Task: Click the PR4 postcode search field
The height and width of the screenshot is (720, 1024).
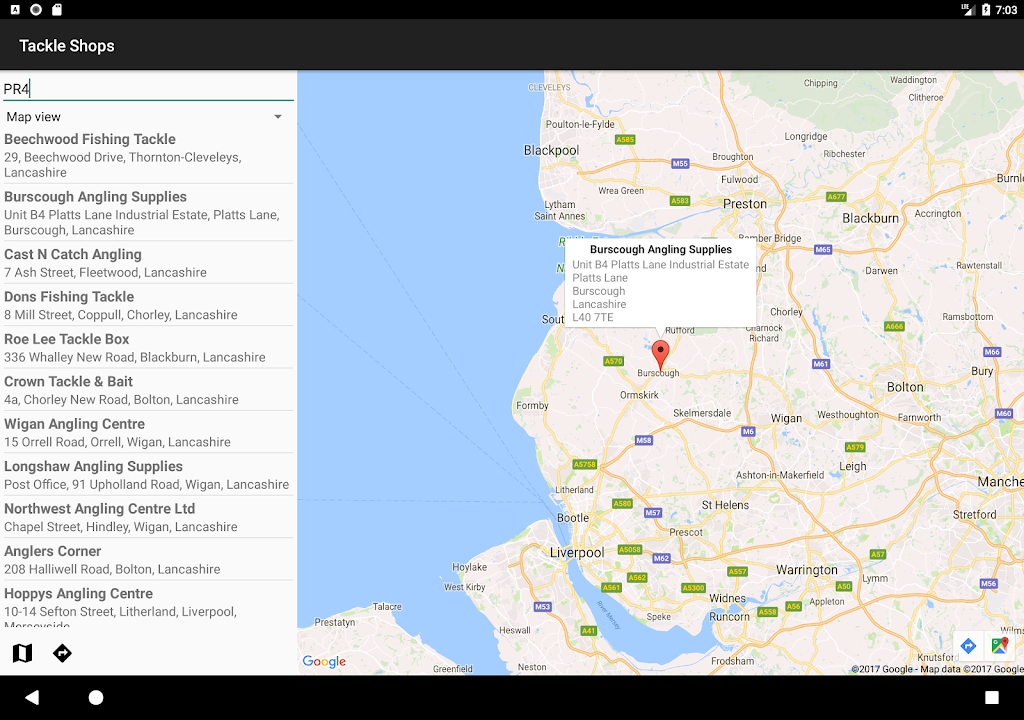Action: click(146, 89)
